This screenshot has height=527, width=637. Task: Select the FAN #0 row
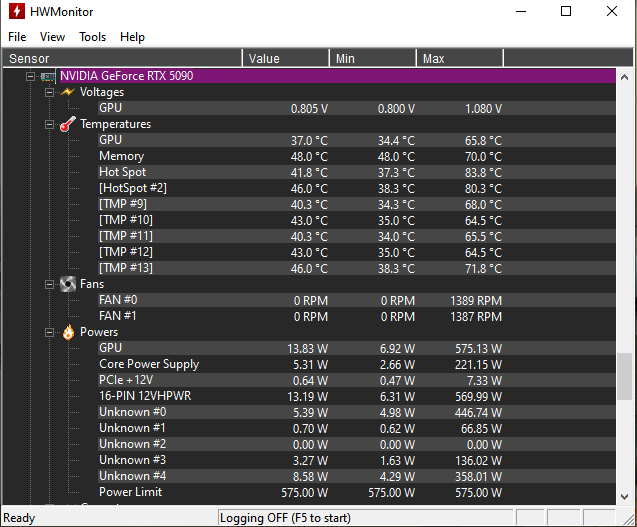click(357, 300)
